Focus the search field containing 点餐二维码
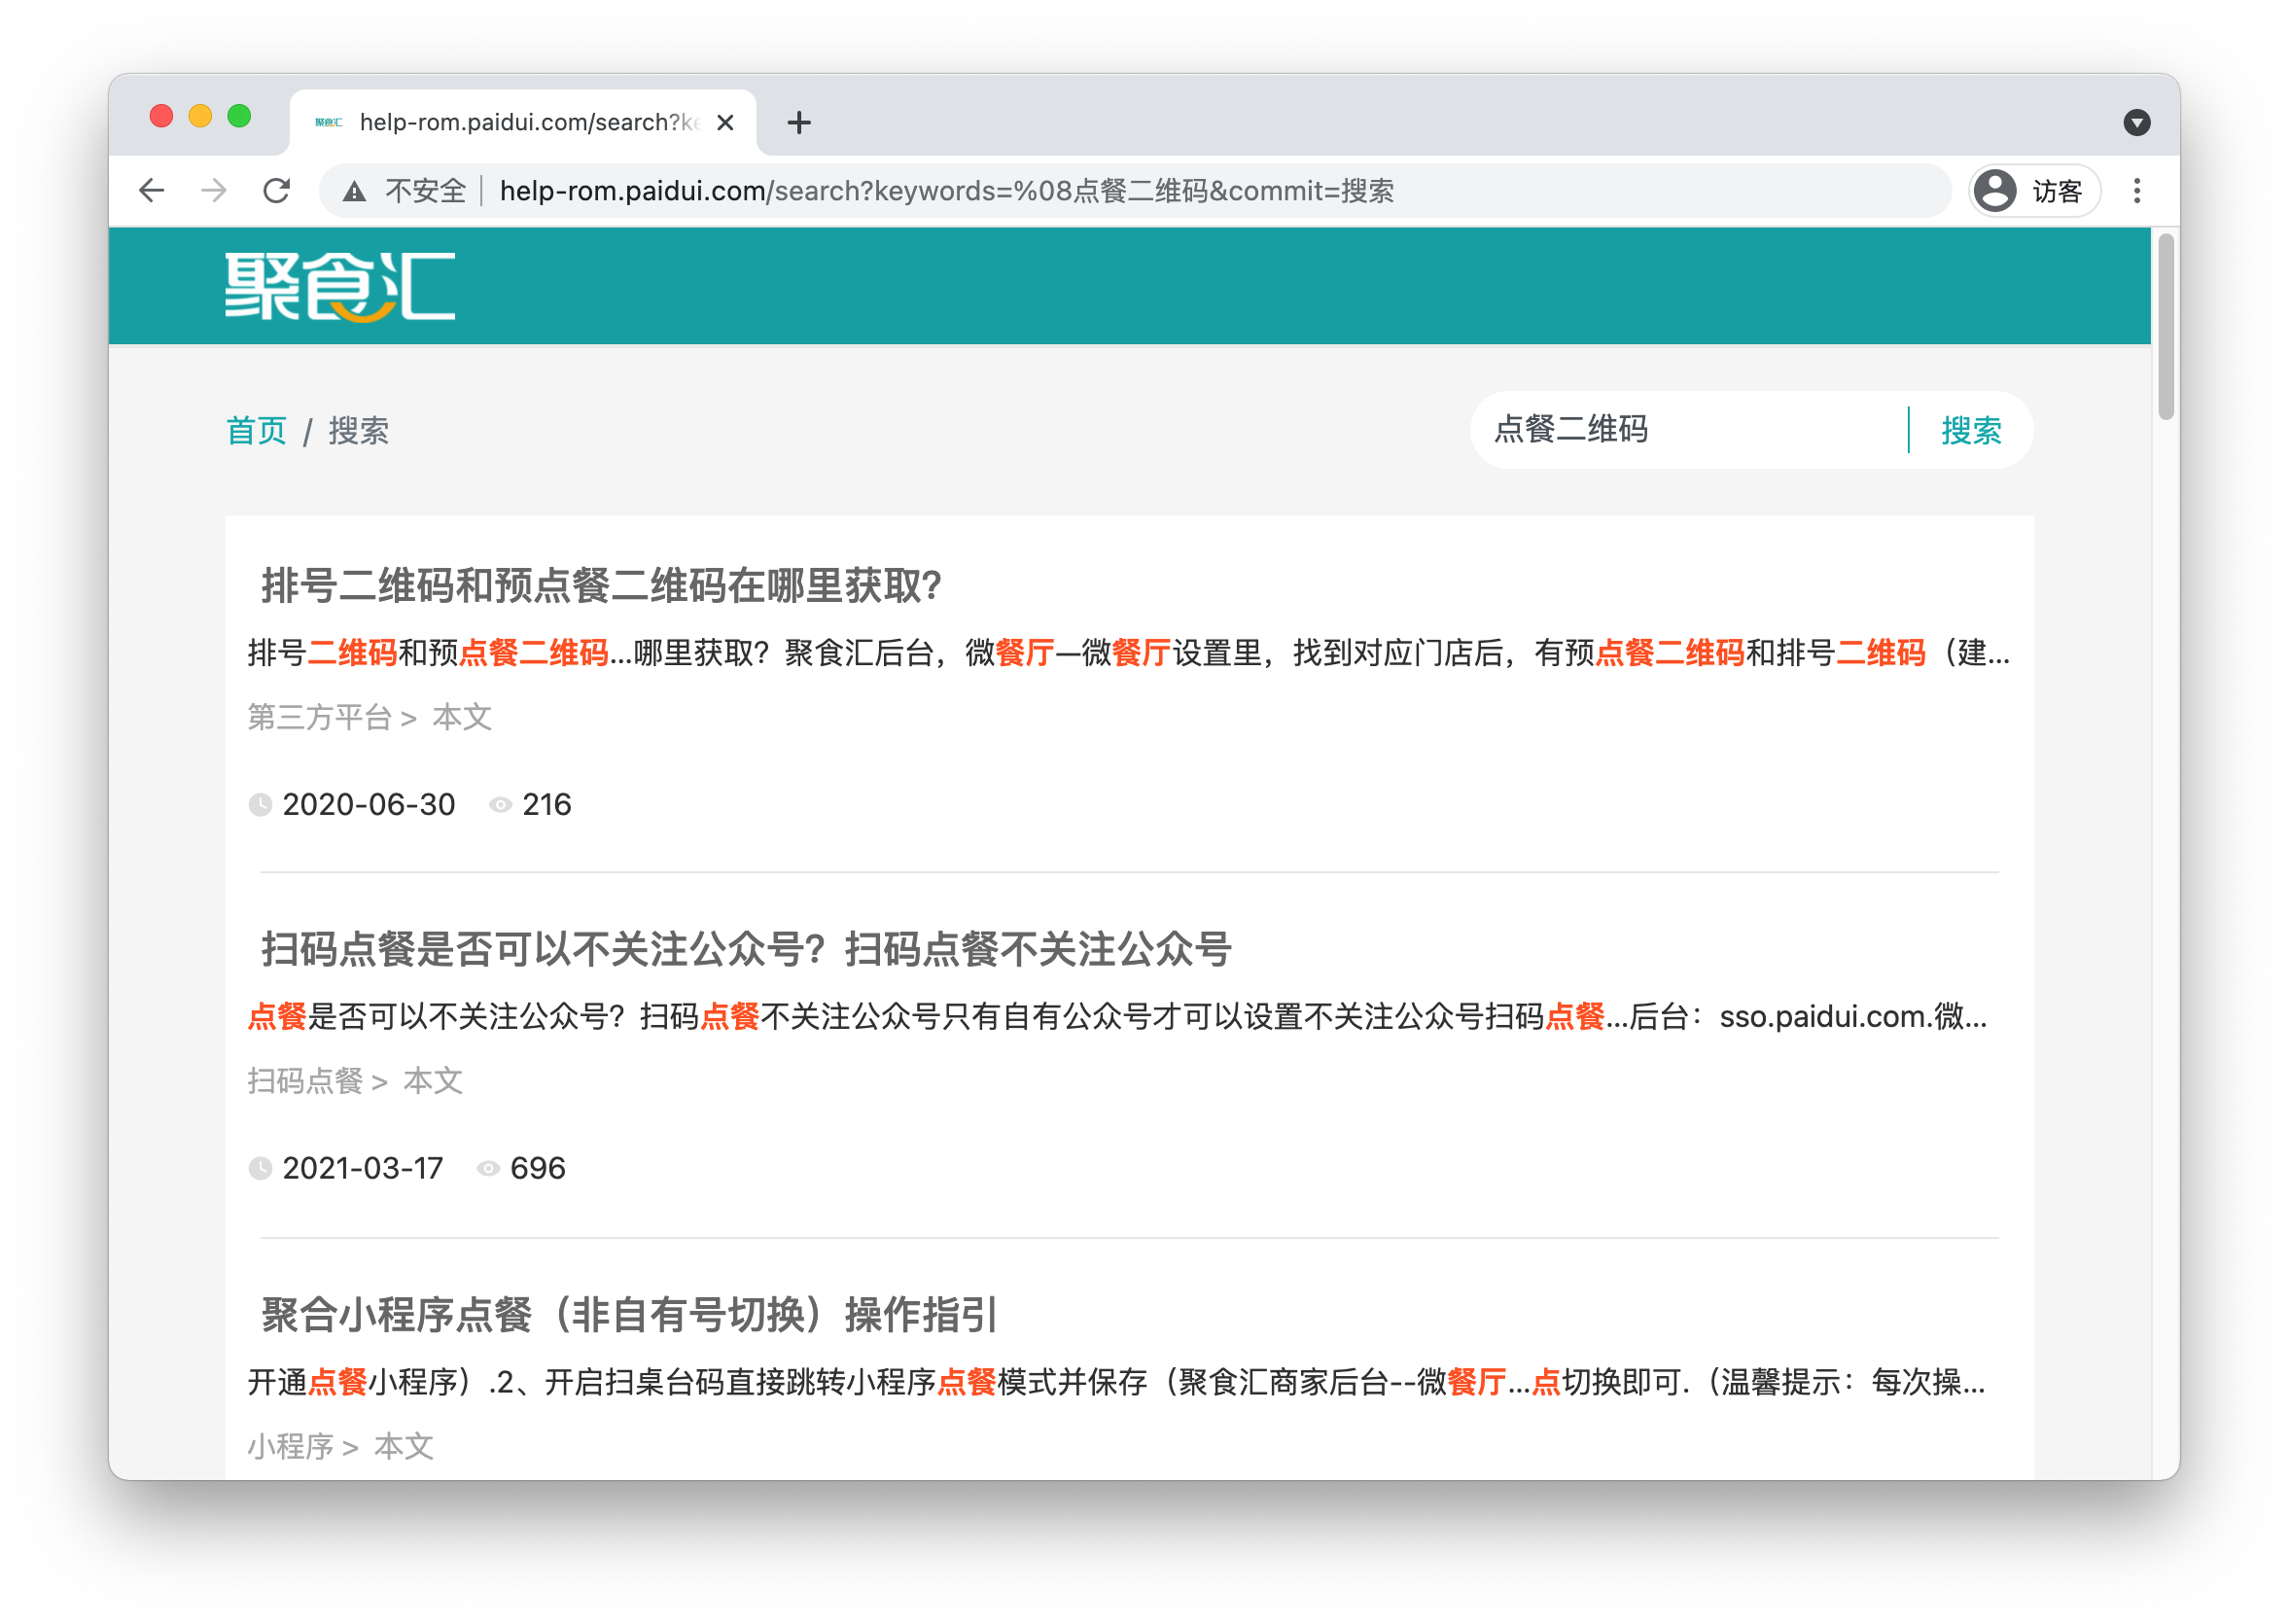 [x=1690, y=430]
